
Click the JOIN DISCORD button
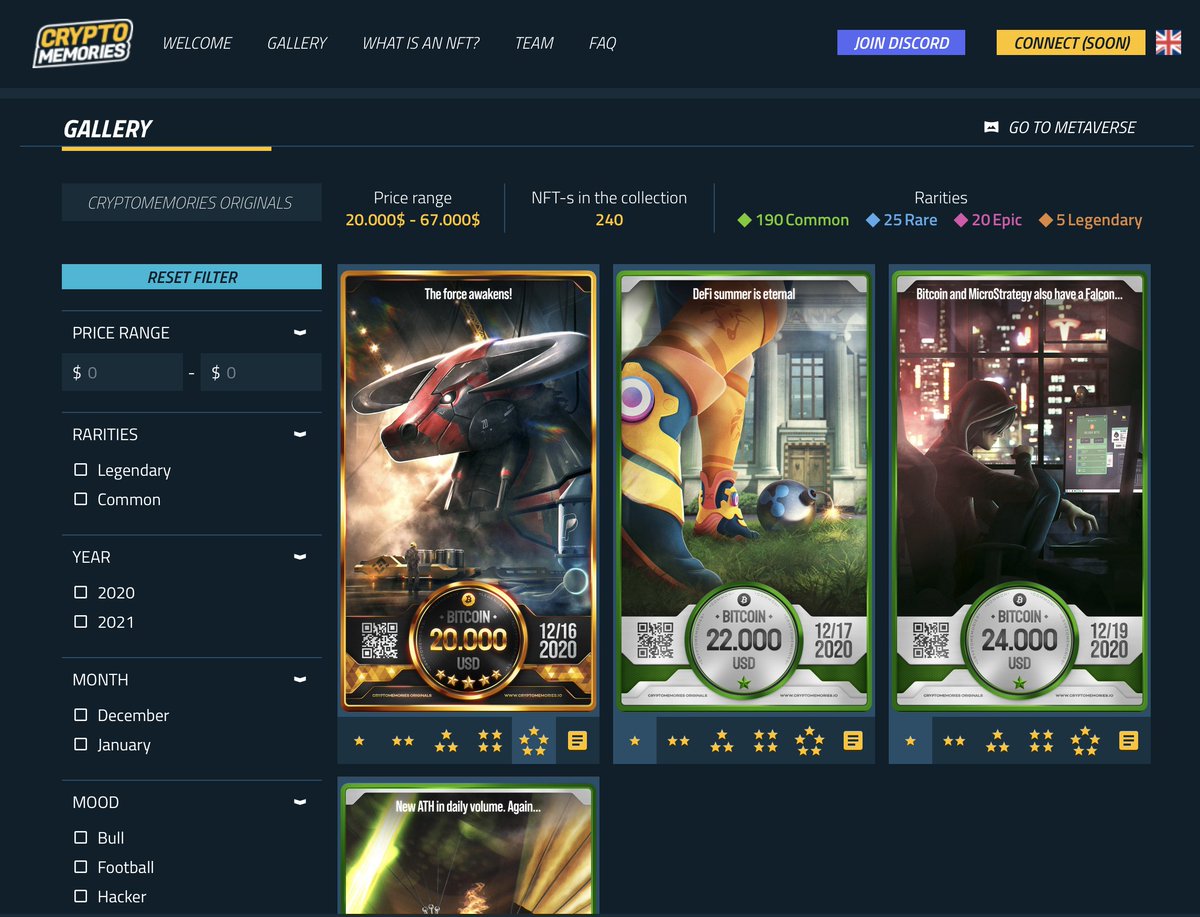(901, 43)
